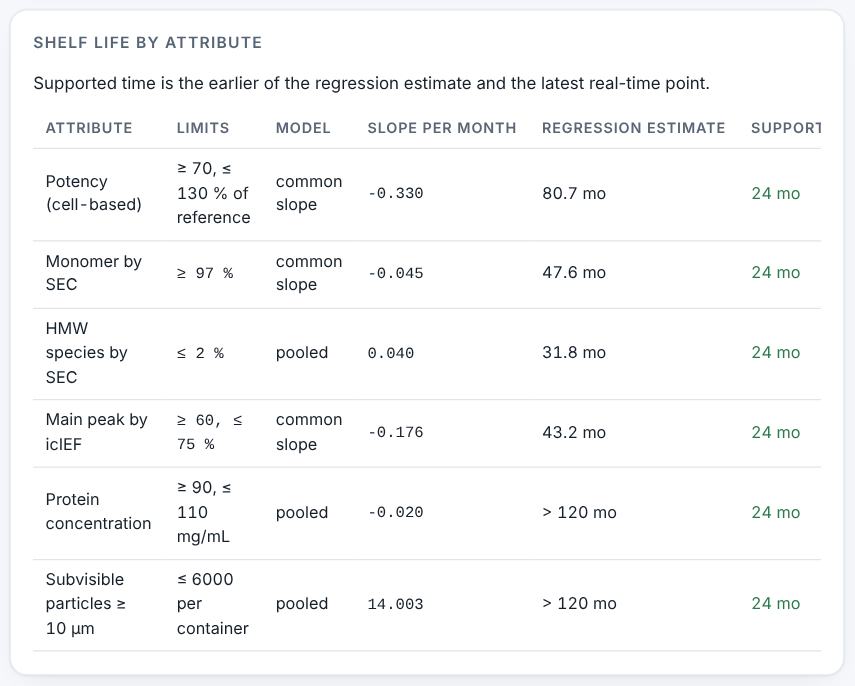The height and width of the screenshot is (686, 855).
Task: Select the Potency (cell-based) row label
Action: point(94,193)
